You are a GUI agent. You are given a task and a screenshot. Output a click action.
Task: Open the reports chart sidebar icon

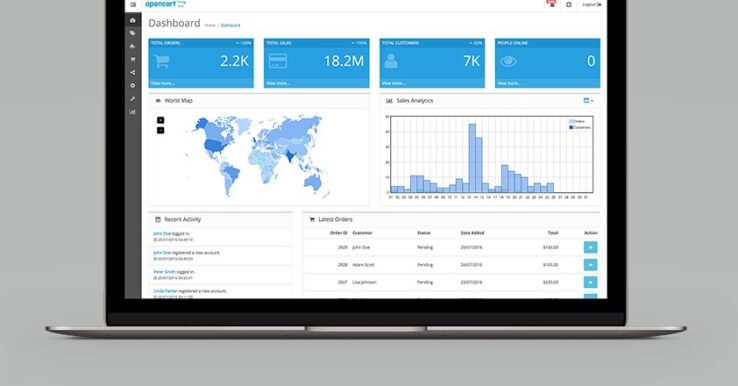click(133, 112)
